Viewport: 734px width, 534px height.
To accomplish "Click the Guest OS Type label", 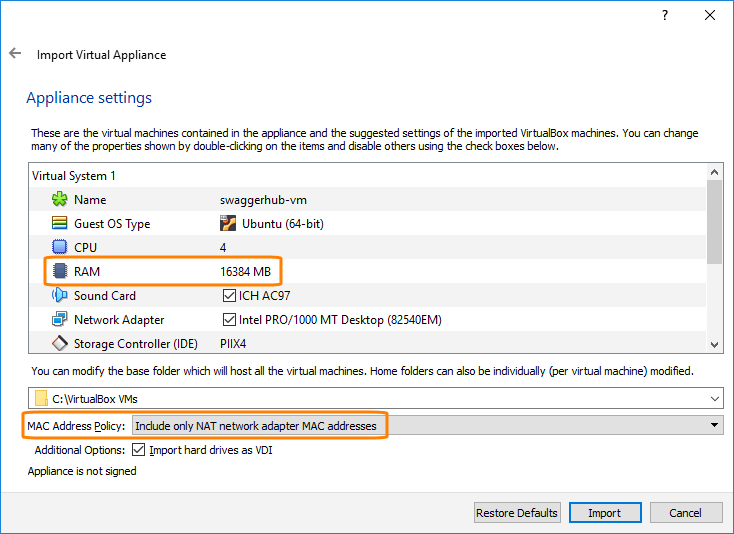I will point(112,224).
